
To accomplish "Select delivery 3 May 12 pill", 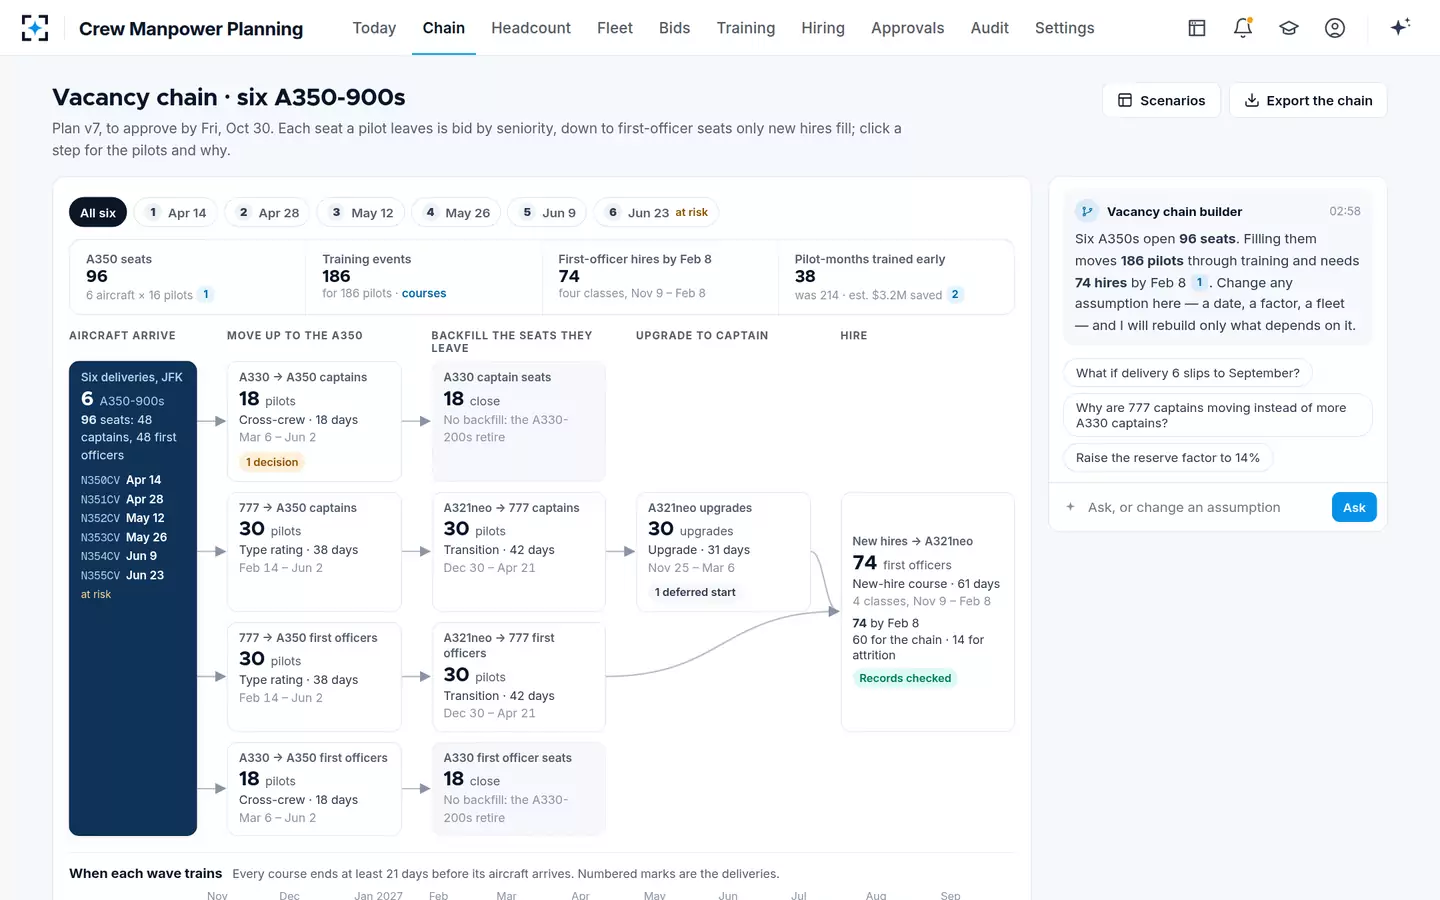I will pyautogui.click(x=361, y=212).
